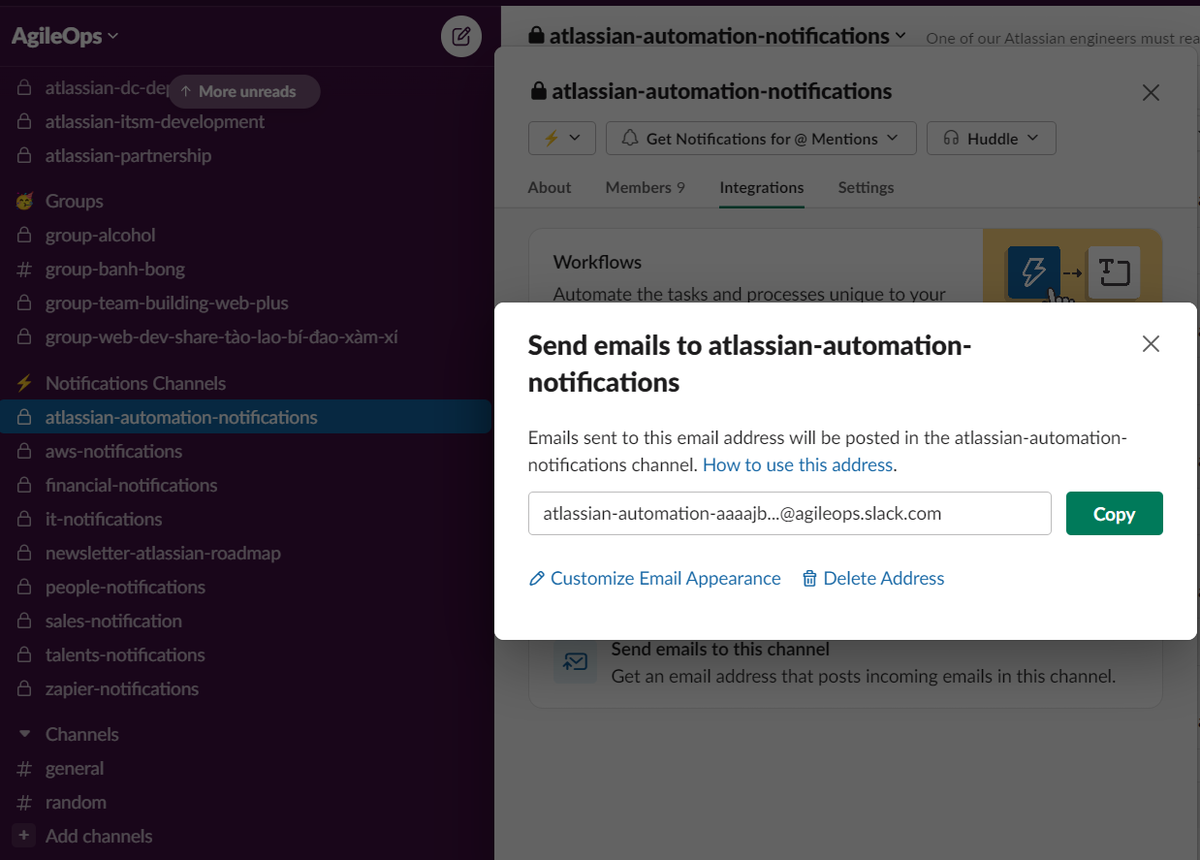1200x860 pixels.
Task: Click the email address input field
Action: pos(789,514)
